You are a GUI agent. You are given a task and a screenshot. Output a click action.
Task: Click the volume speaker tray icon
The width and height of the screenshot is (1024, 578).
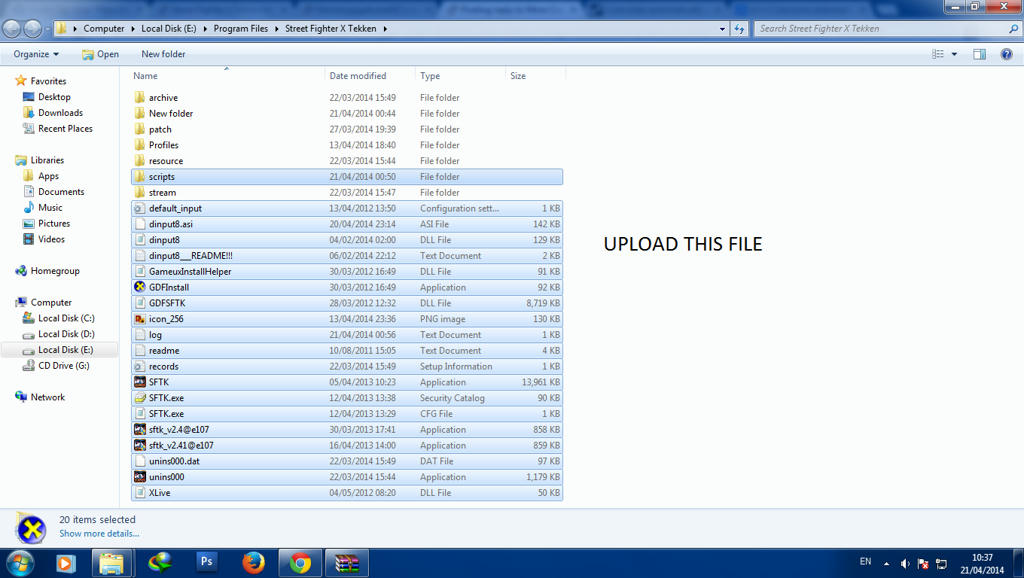905,564
